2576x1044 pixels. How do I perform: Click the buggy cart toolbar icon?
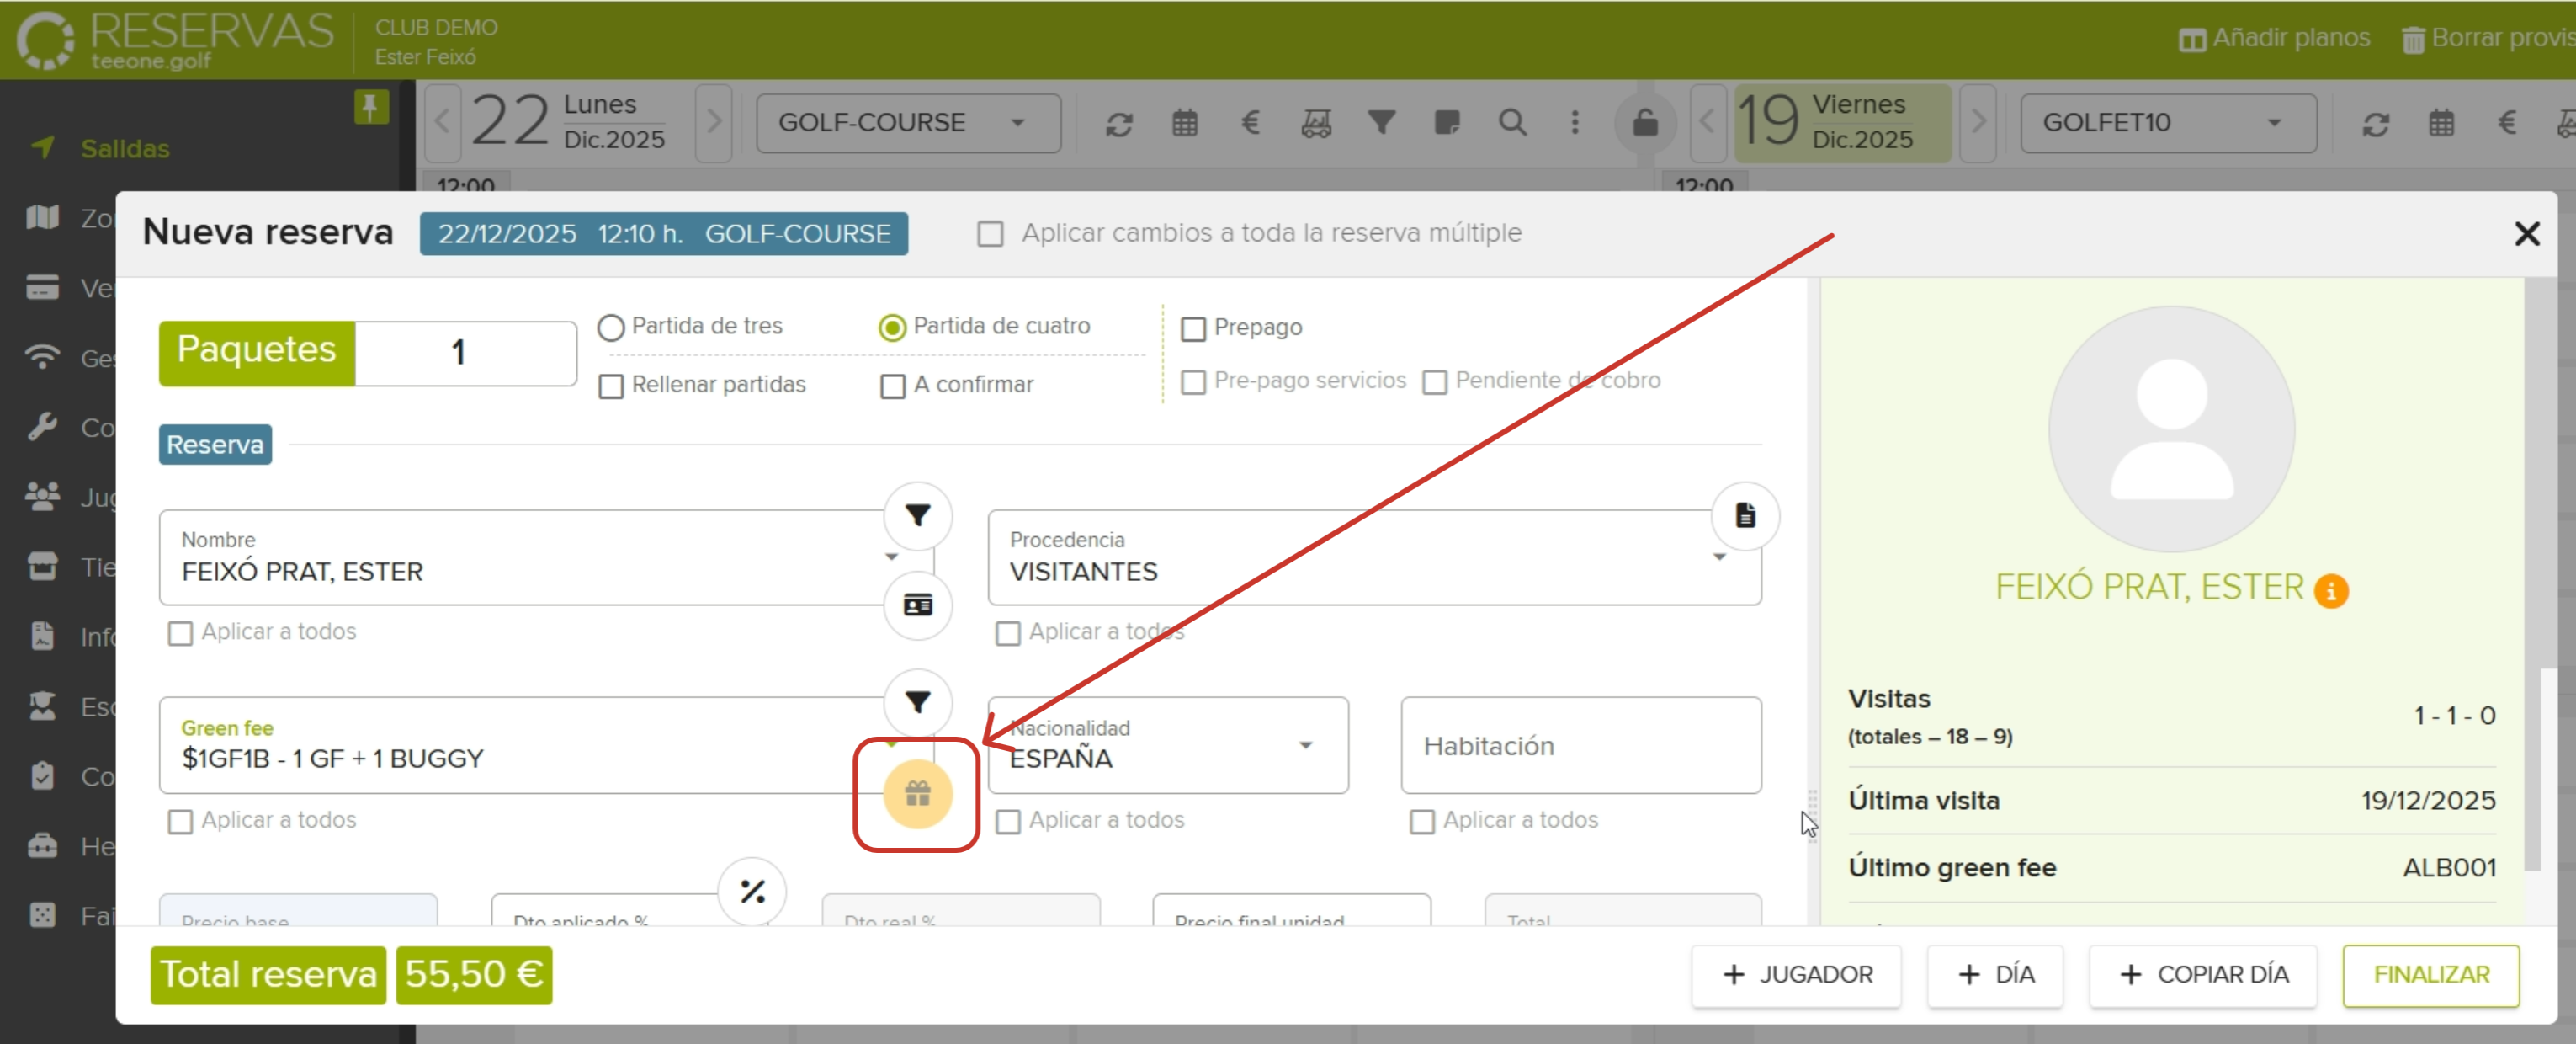tap(1315, 123)
